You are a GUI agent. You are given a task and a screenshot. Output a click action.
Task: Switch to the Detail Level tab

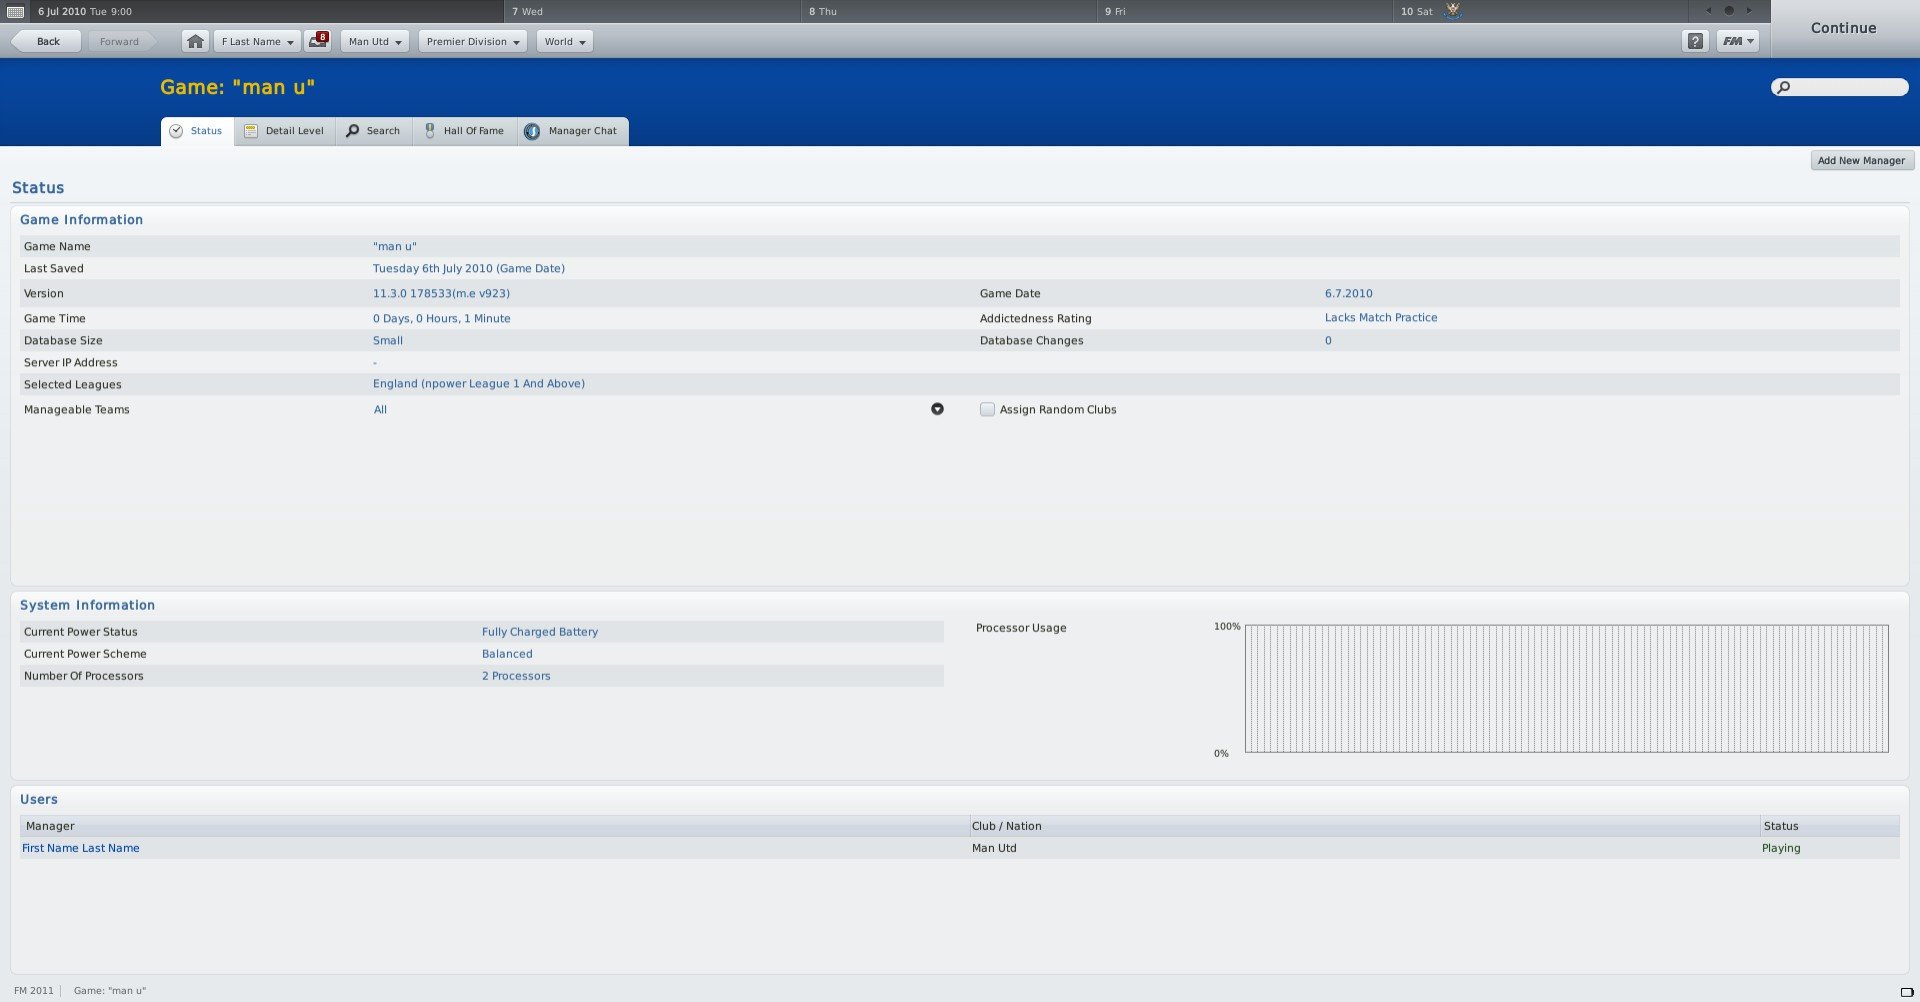285,131
